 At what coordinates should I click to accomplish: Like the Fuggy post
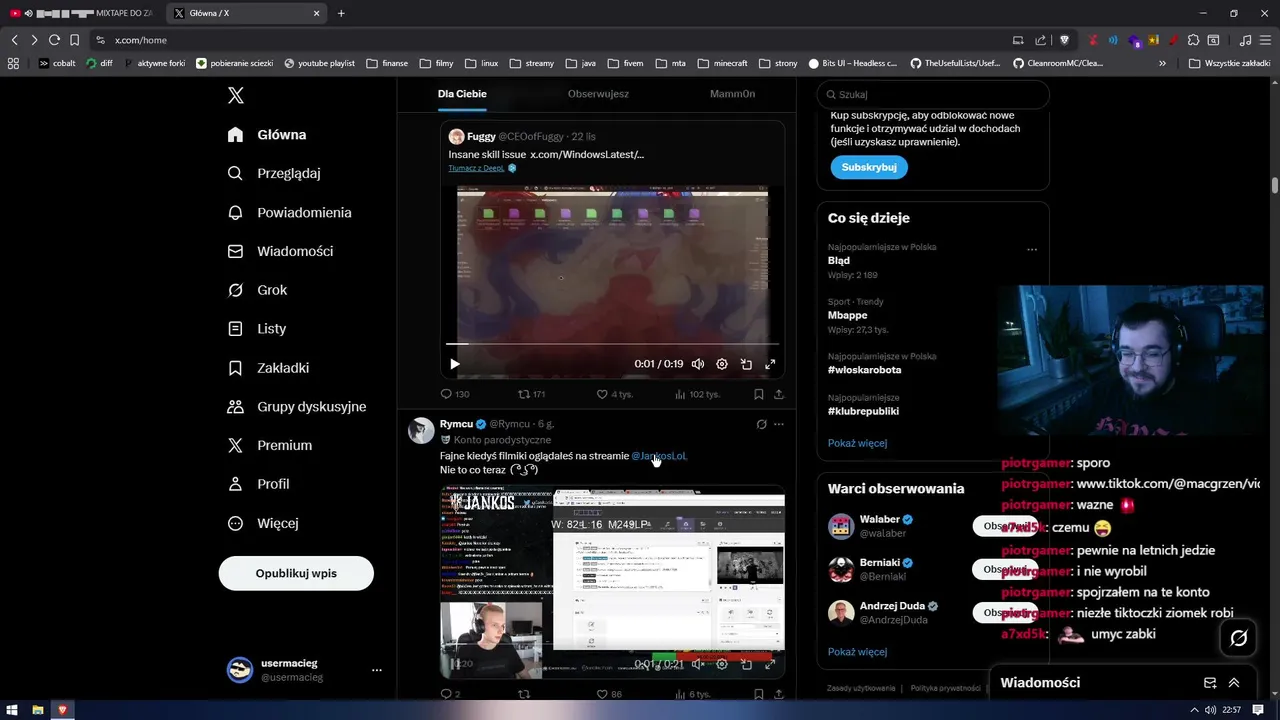coord(614,394)
